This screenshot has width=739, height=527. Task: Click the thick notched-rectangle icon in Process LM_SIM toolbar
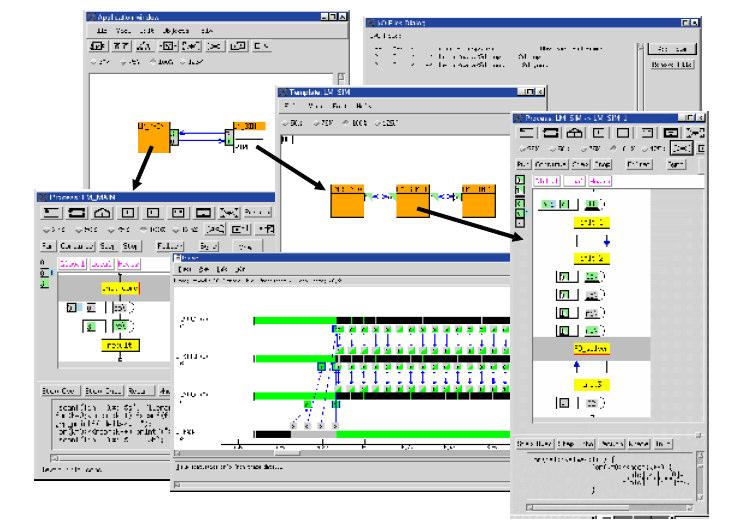[x=671, y=133]
